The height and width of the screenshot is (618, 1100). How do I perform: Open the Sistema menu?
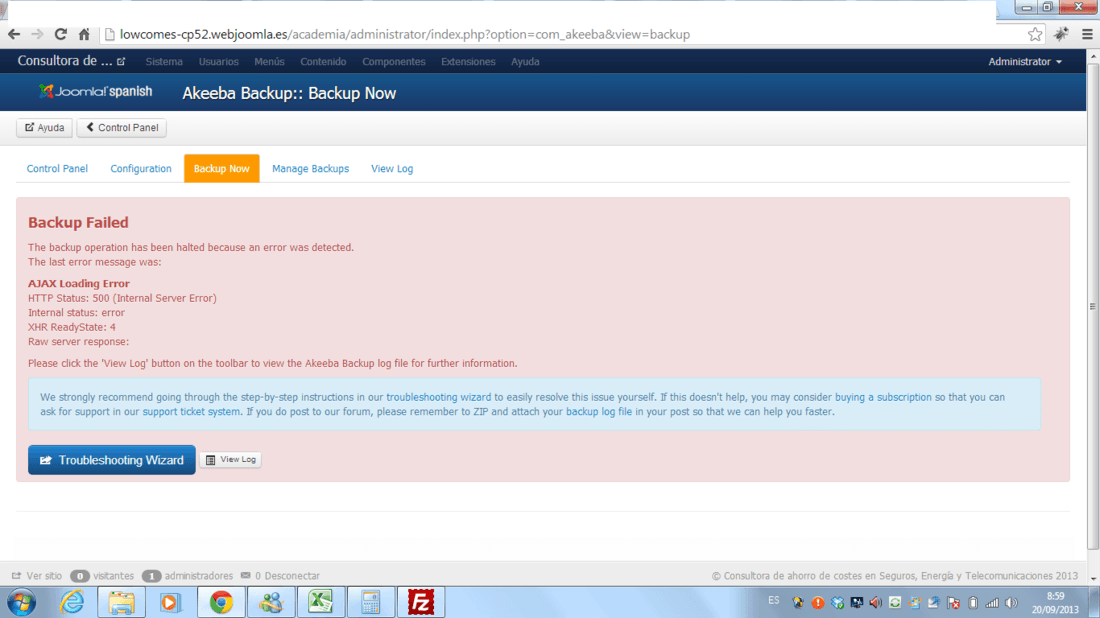point(164,62)
